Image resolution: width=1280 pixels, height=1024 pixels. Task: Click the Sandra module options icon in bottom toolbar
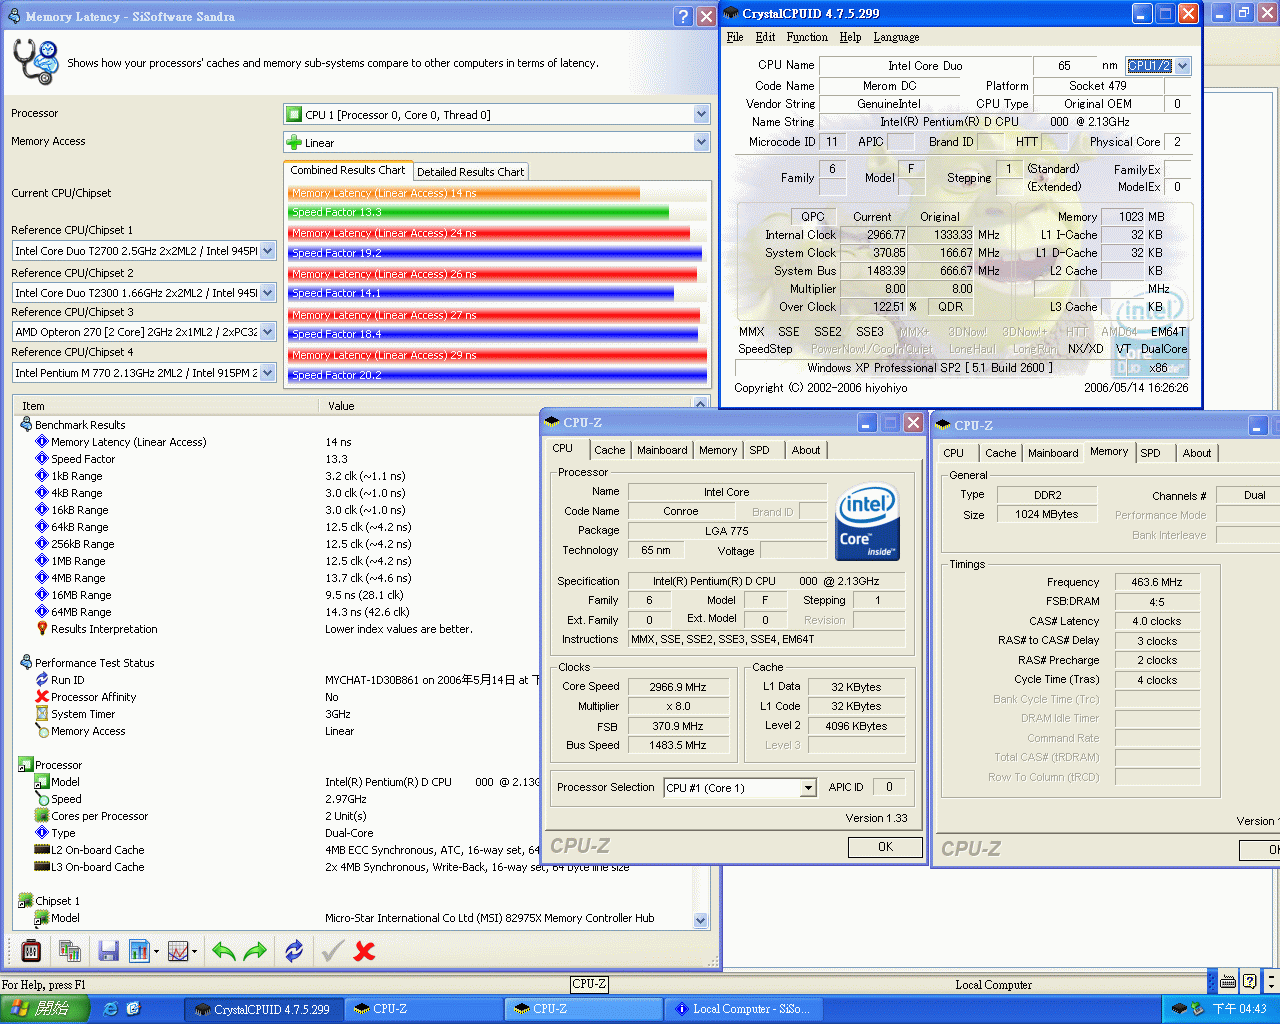pos(31,951)
